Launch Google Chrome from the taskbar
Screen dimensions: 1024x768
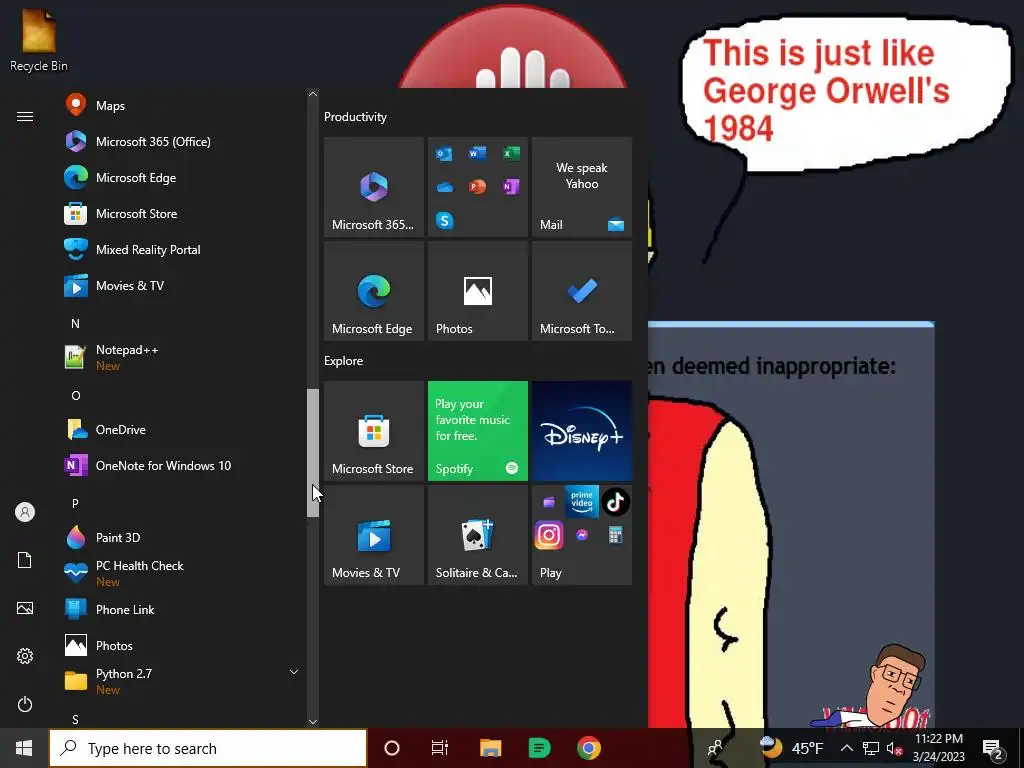pyautogui.click(x=588, y=748)
